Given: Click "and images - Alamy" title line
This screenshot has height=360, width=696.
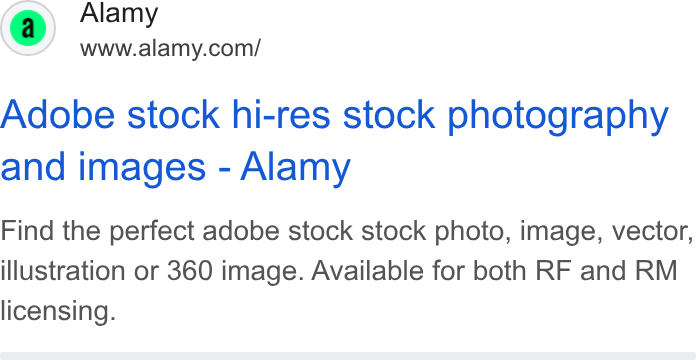Looking at the screenshot, I should click(x=175, y=167).
